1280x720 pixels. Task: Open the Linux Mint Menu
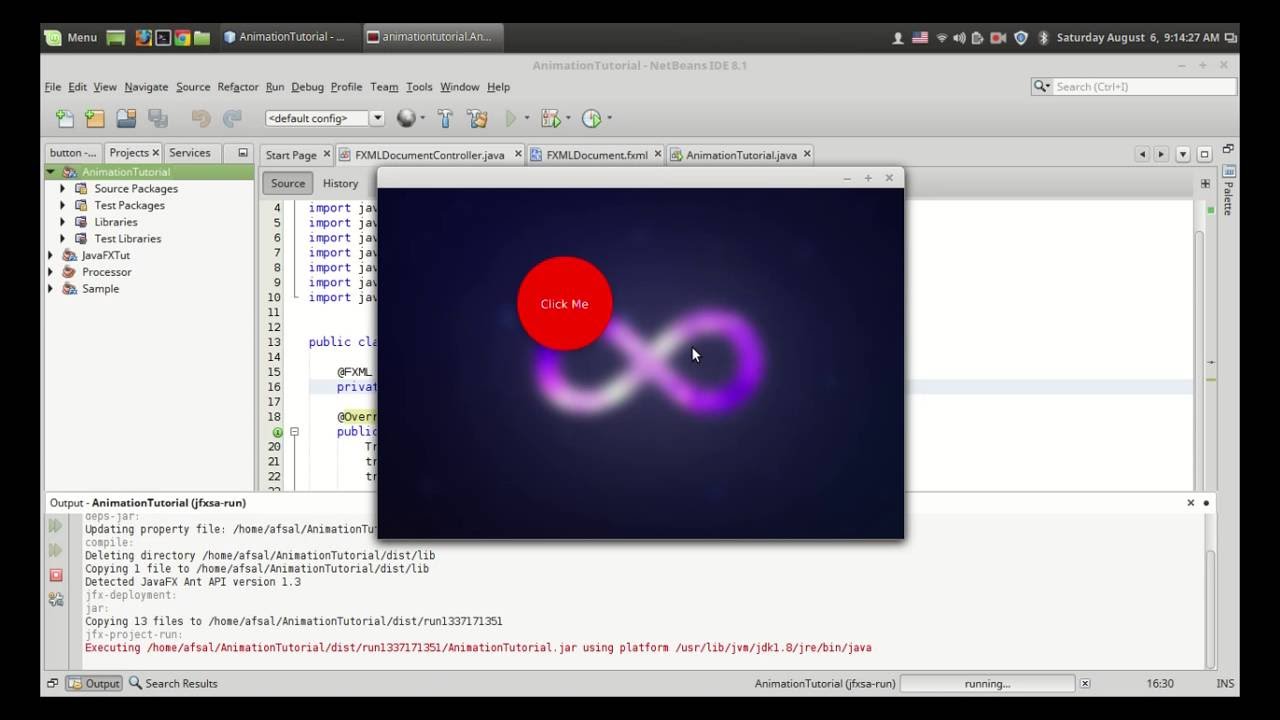tap(71, 37)
